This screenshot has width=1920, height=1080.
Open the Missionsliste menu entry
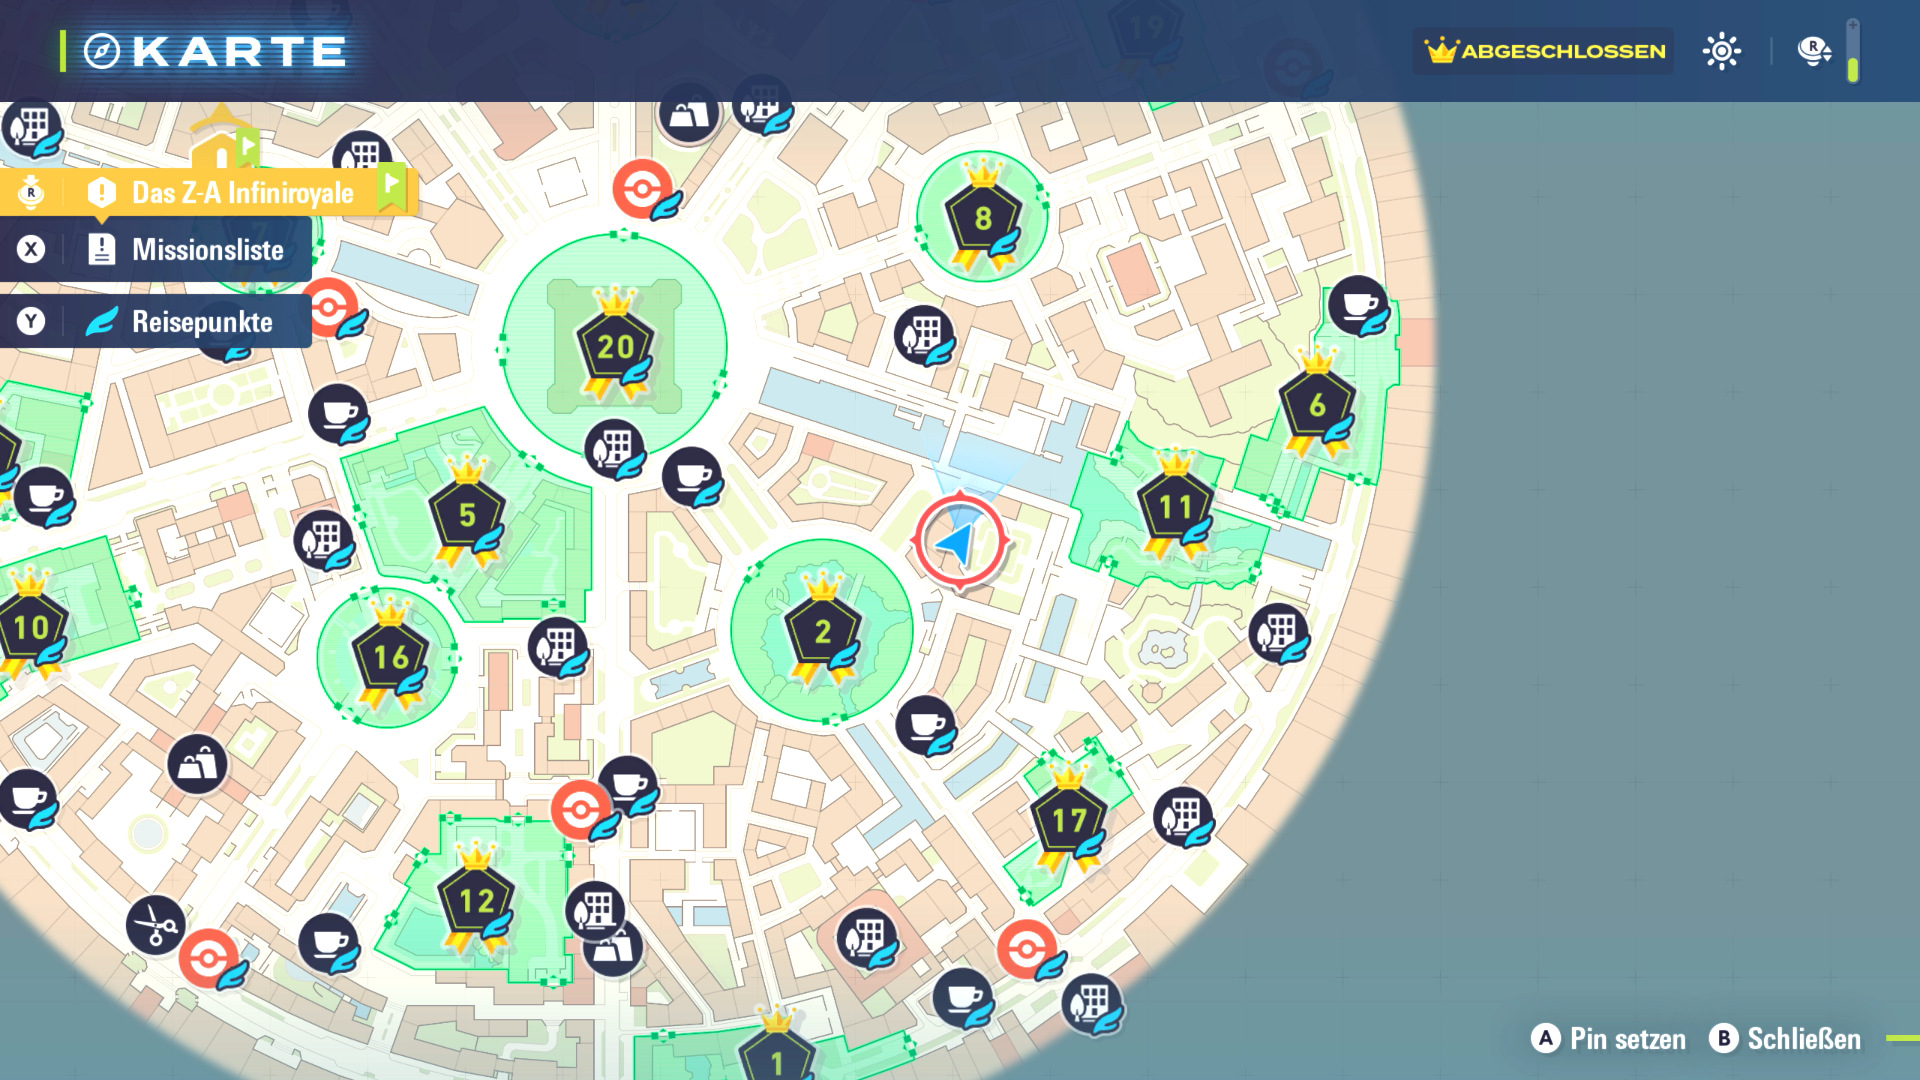click(x=207, y=250)
